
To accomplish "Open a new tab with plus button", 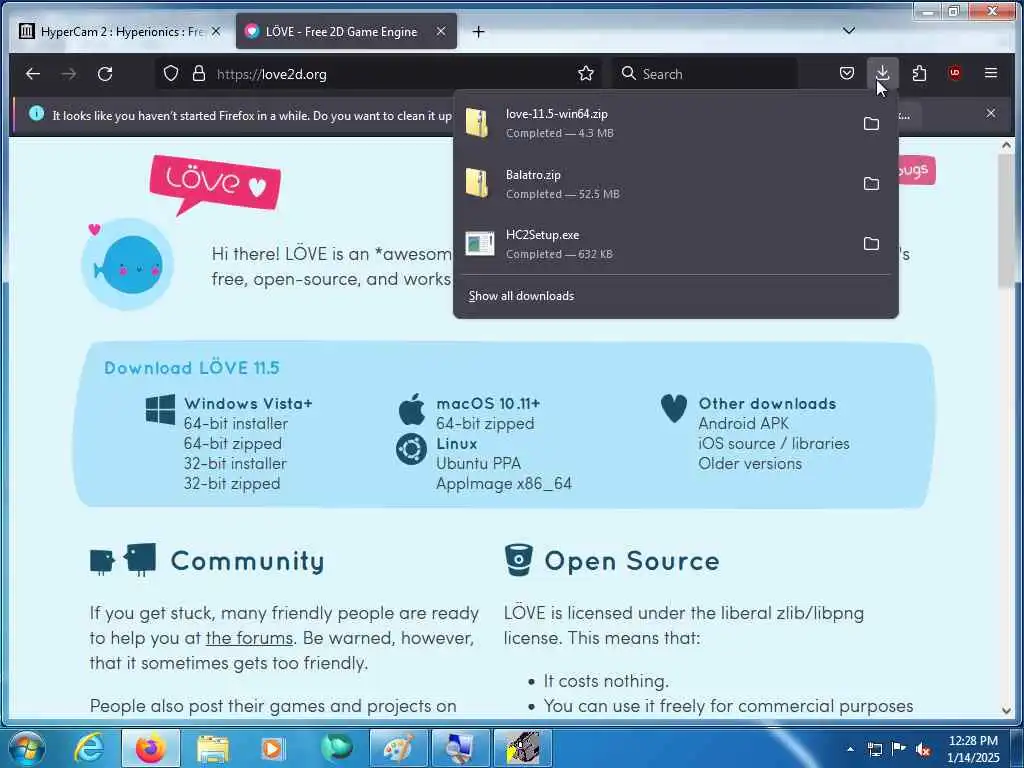I will 478,31.
